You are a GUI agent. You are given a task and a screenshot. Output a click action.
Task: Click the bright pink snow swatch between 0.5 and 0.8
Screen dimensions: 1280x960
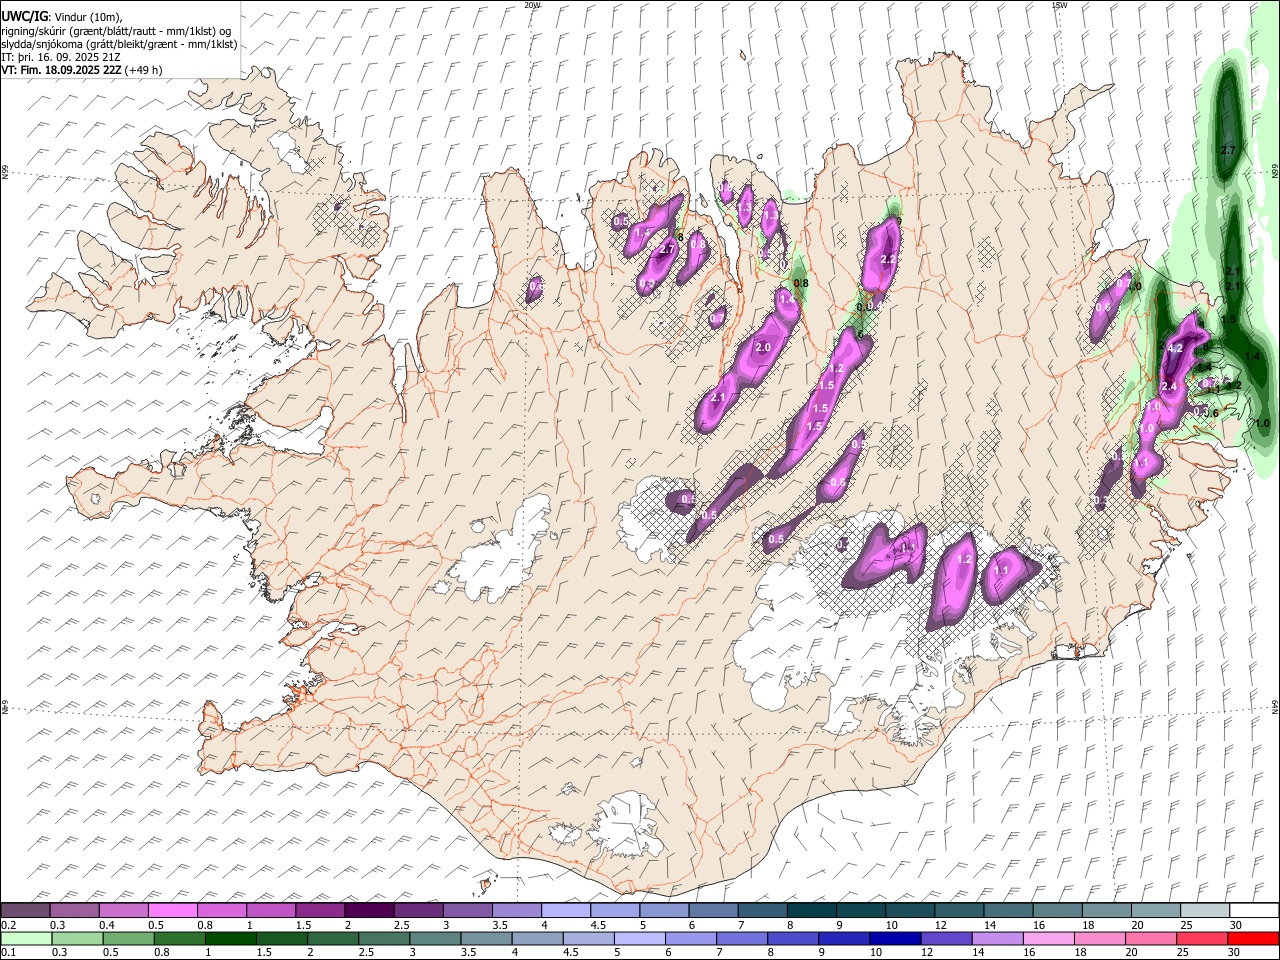172,911
